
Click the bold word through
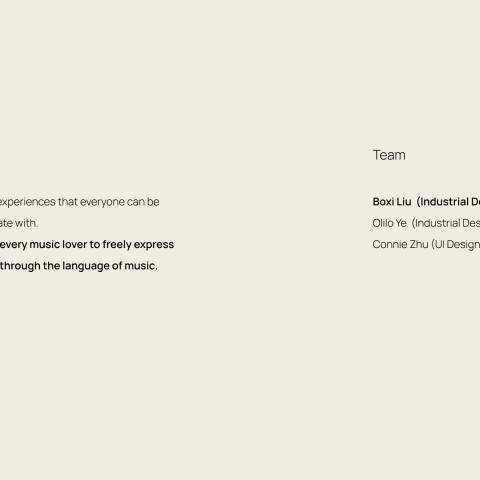(x=20, y=266)
